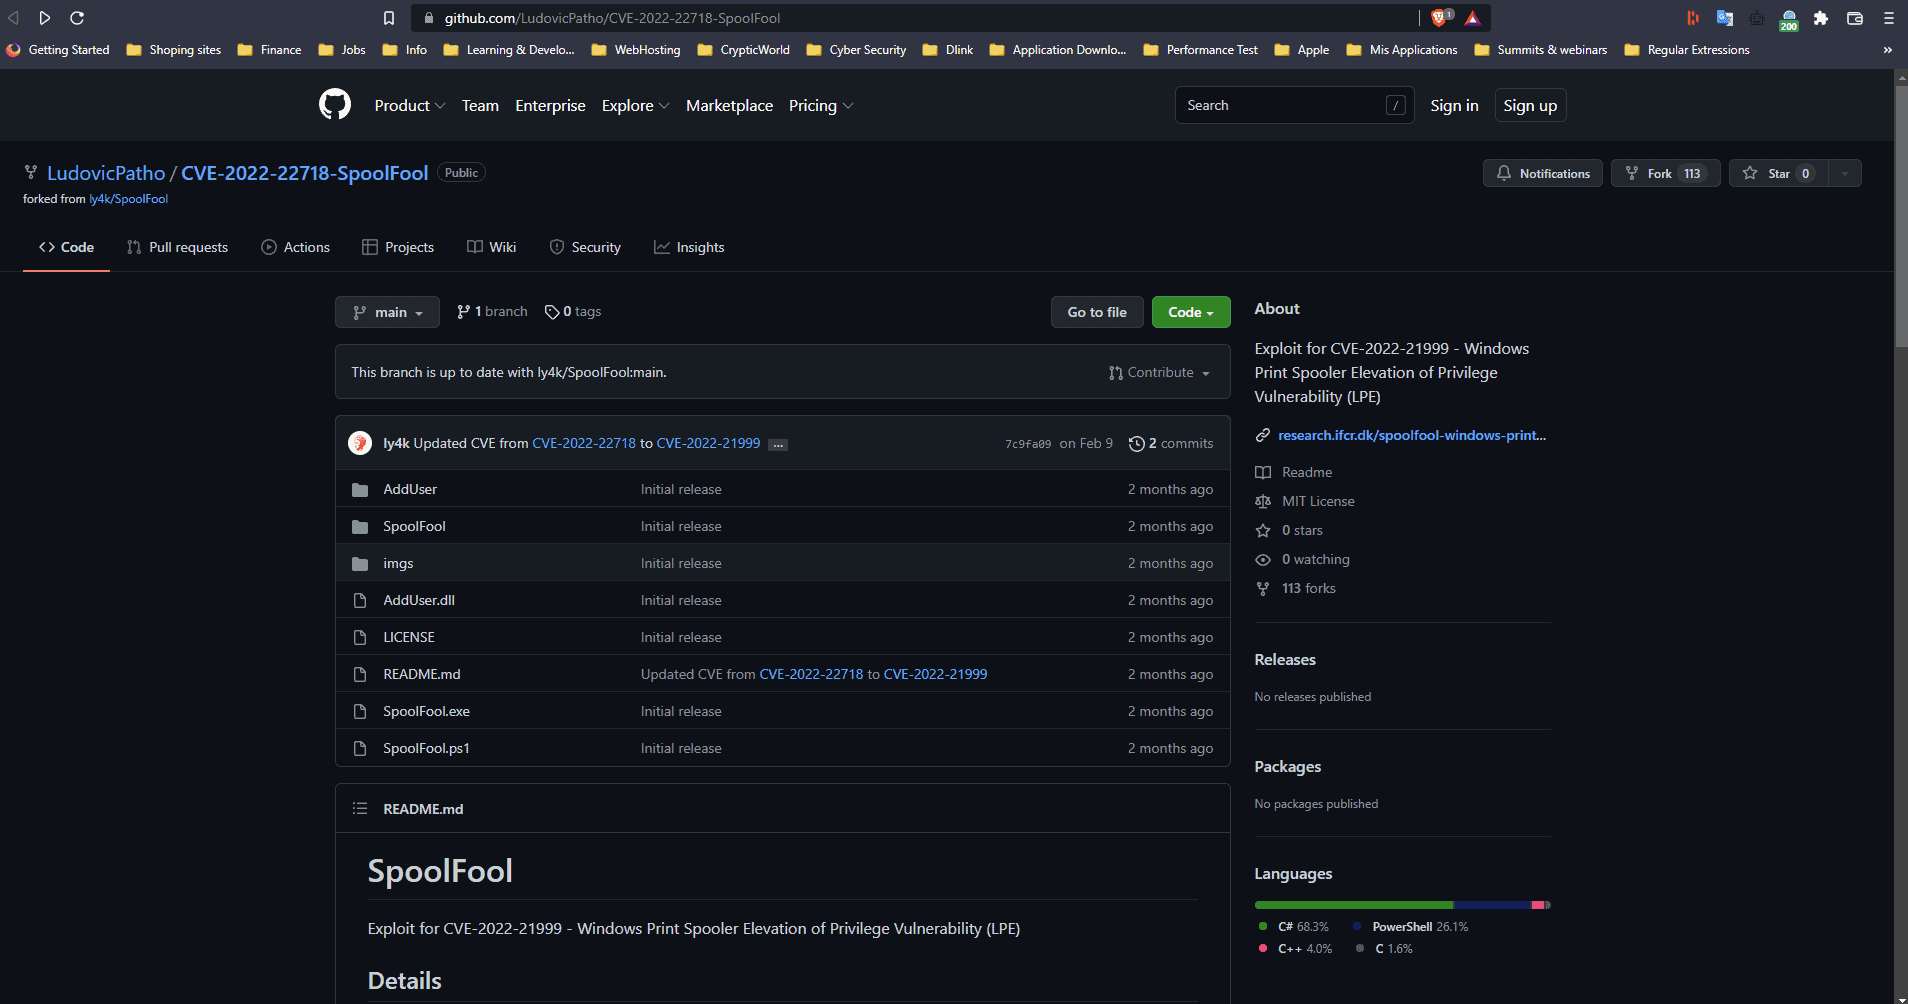Reload the page with refresh icon
The image size is (1908, 1004).
(x=77, y=18)
